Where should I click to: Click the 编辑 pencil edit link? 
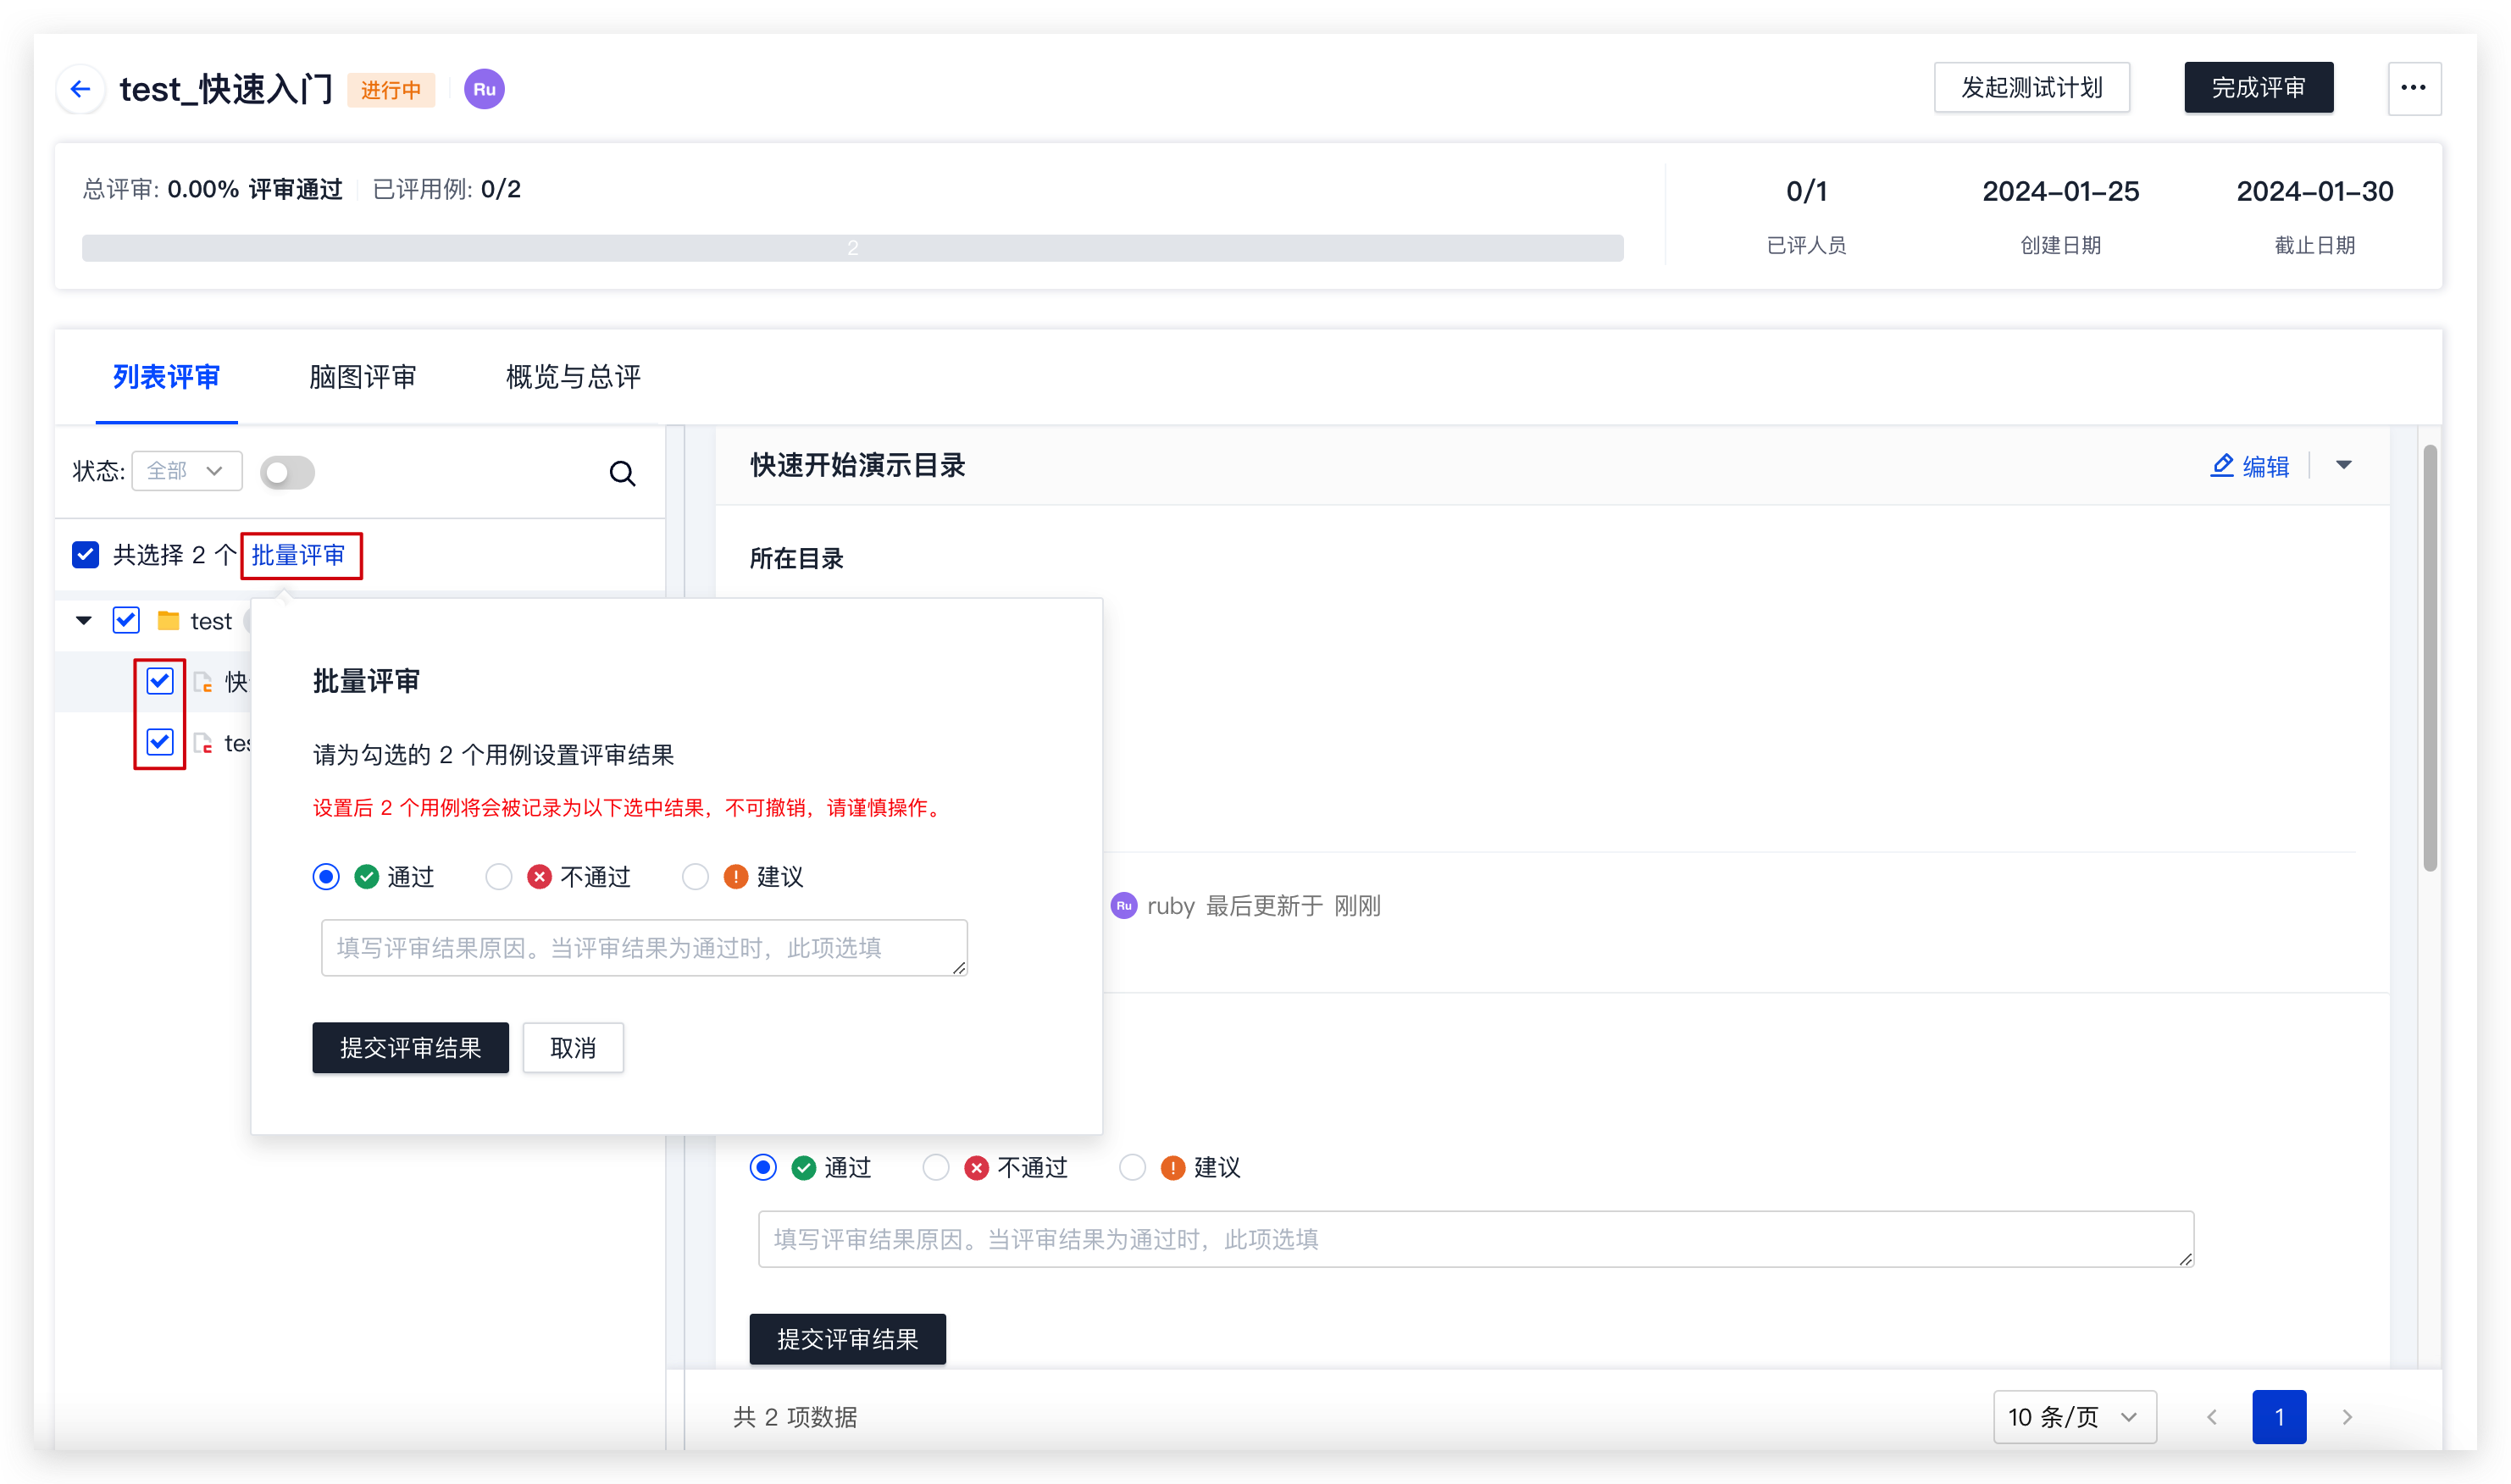click(2249, 466)
